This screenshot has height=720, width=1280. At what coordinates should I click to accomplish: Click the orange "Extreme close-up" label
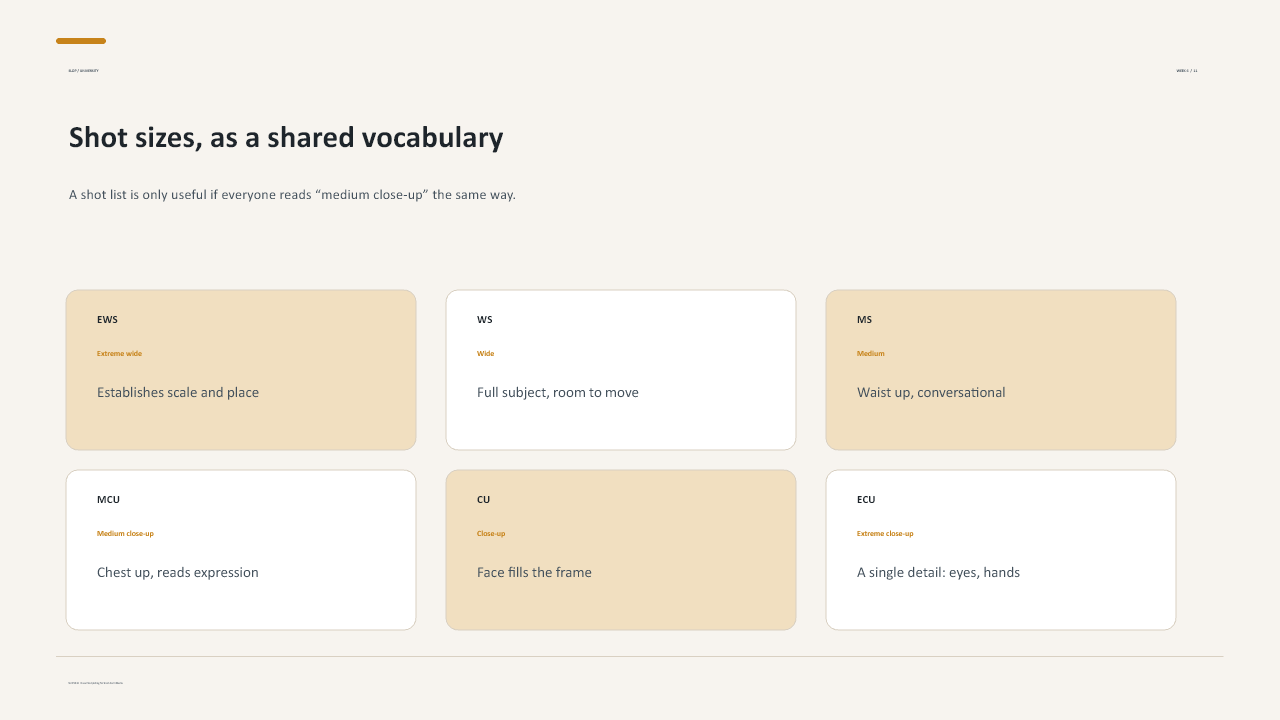[x=885, y=533]
